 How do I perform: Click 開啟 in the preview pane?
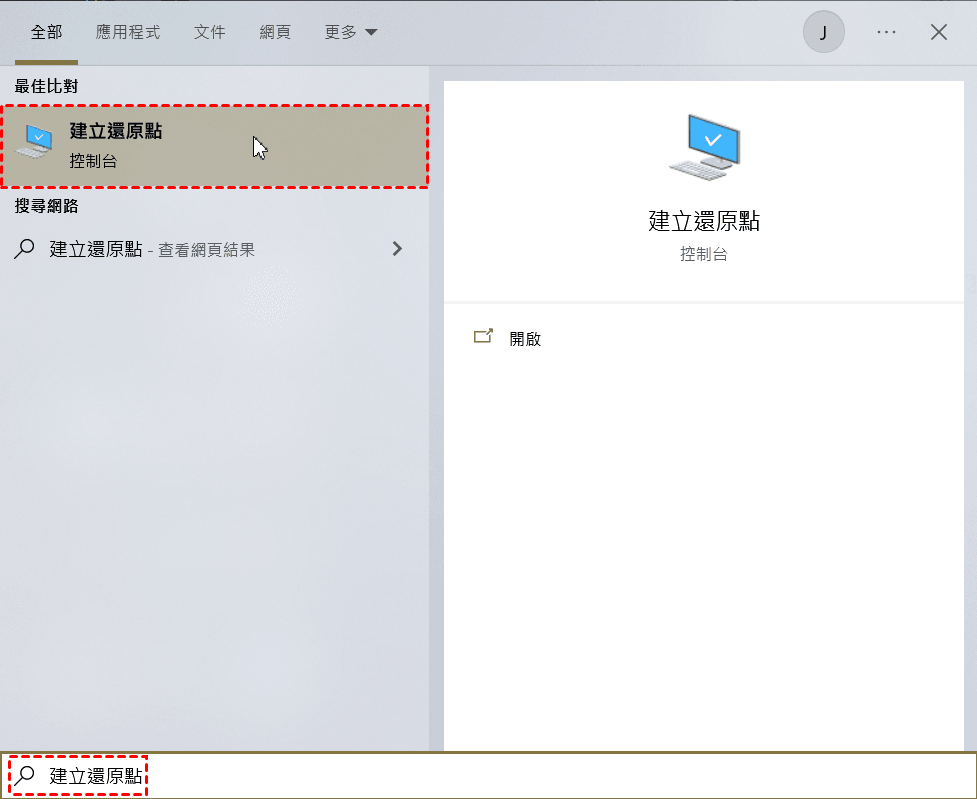point(525,339)
